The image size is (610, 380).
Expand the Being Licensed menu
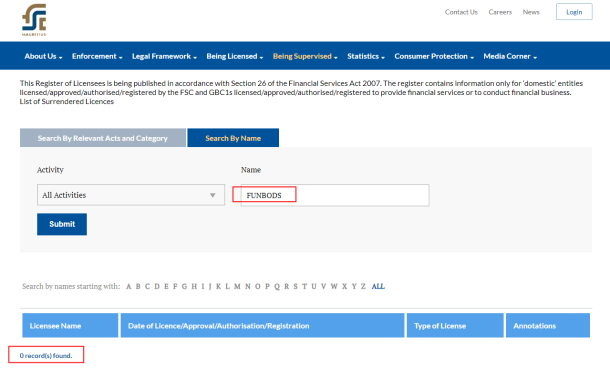pos(235,56)
